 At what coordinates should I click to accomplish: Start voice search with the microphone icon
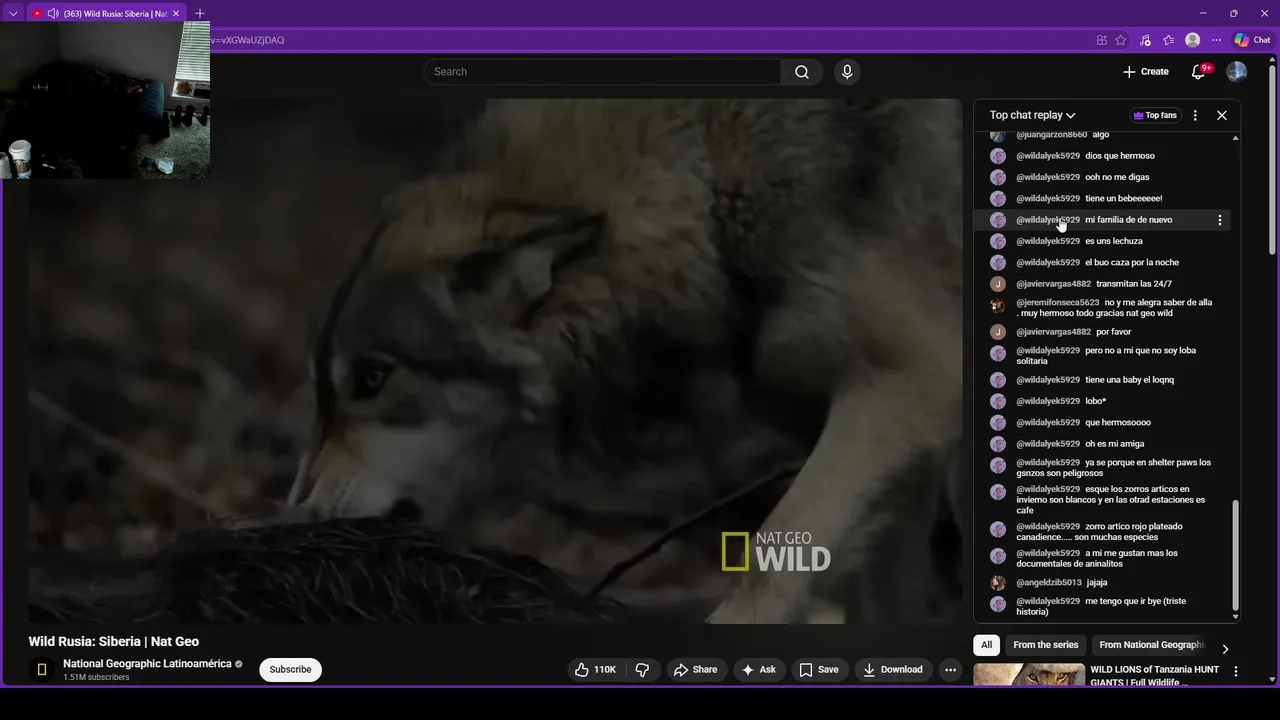847,72
